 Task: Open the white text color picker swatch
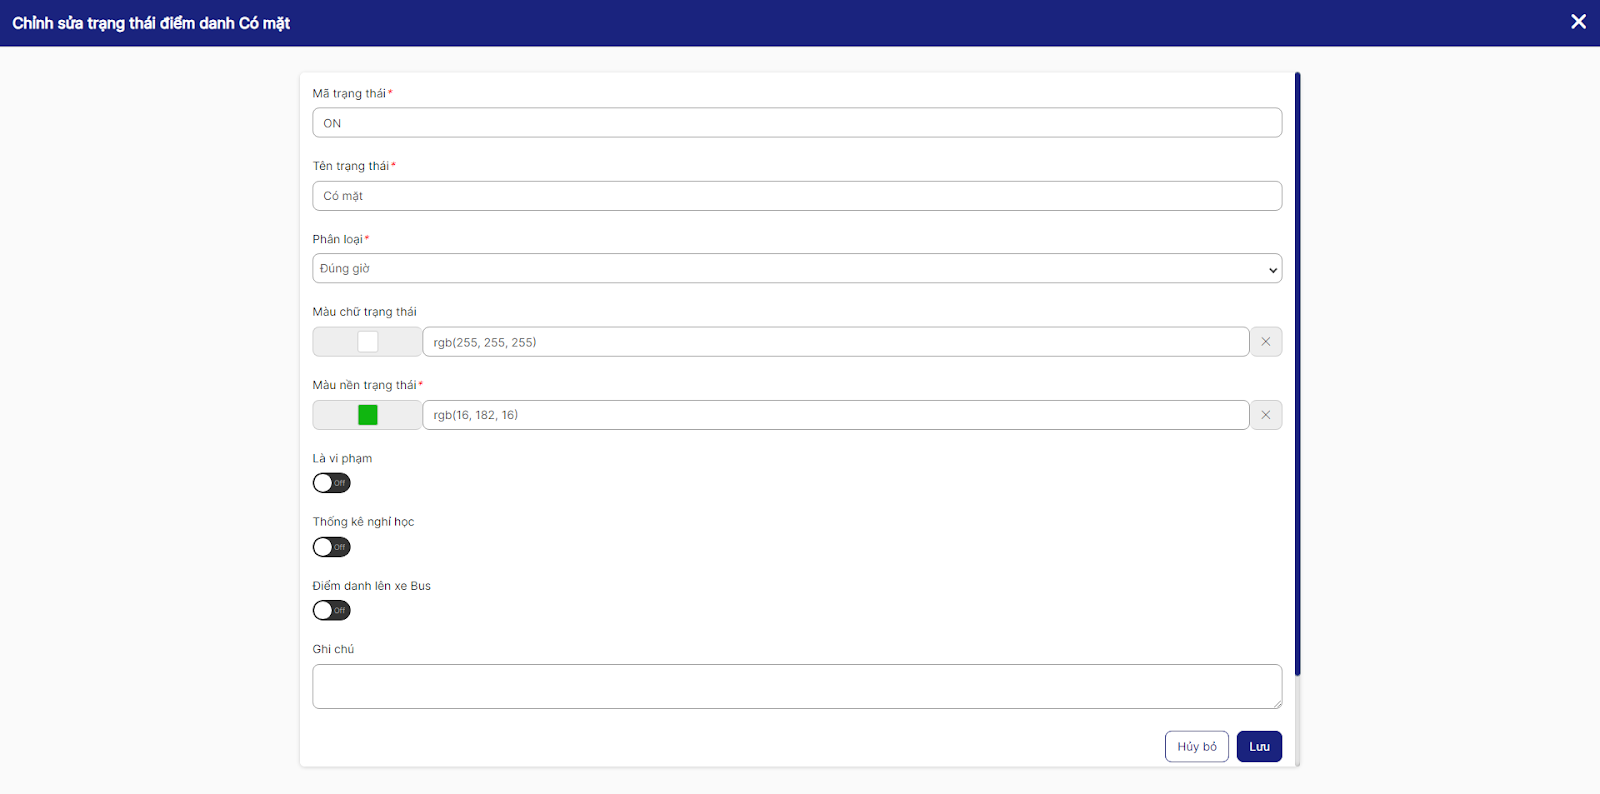[x=368, y=342]
